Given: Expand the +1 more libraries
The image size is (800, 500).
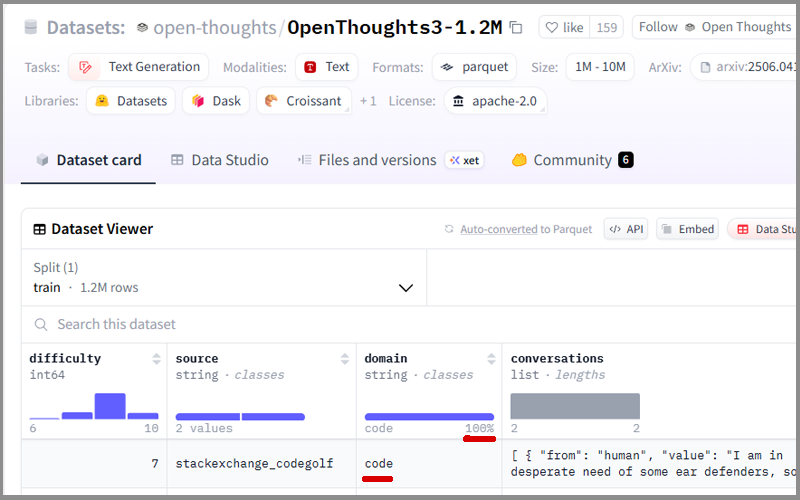Looking at the screenshot, I should (368, 101).
